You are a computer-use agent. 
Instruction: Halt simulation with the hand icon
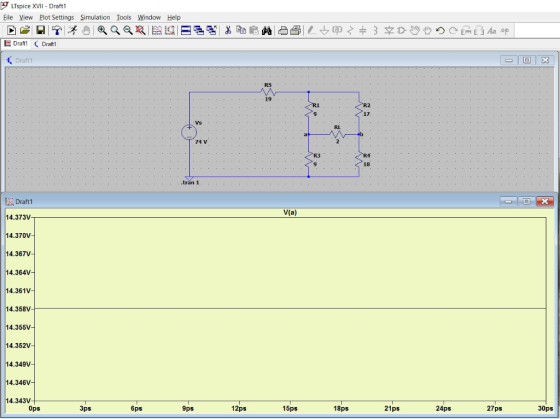tap(86, 31)
